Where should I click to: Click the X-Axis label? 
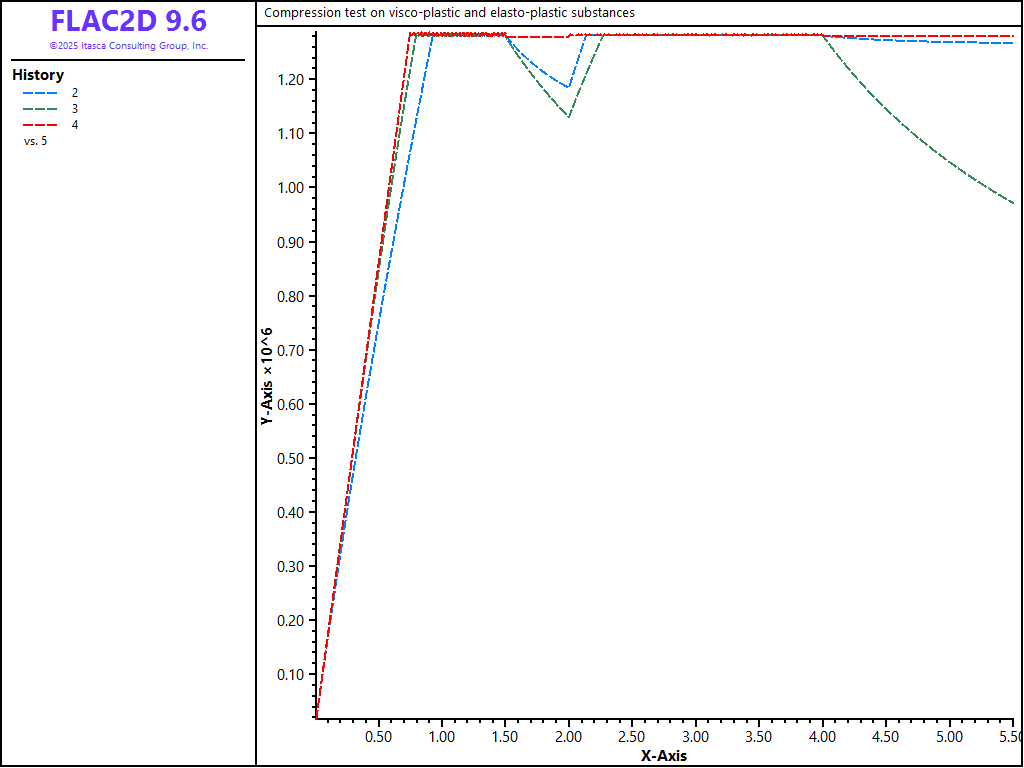[x=664, y=756]
